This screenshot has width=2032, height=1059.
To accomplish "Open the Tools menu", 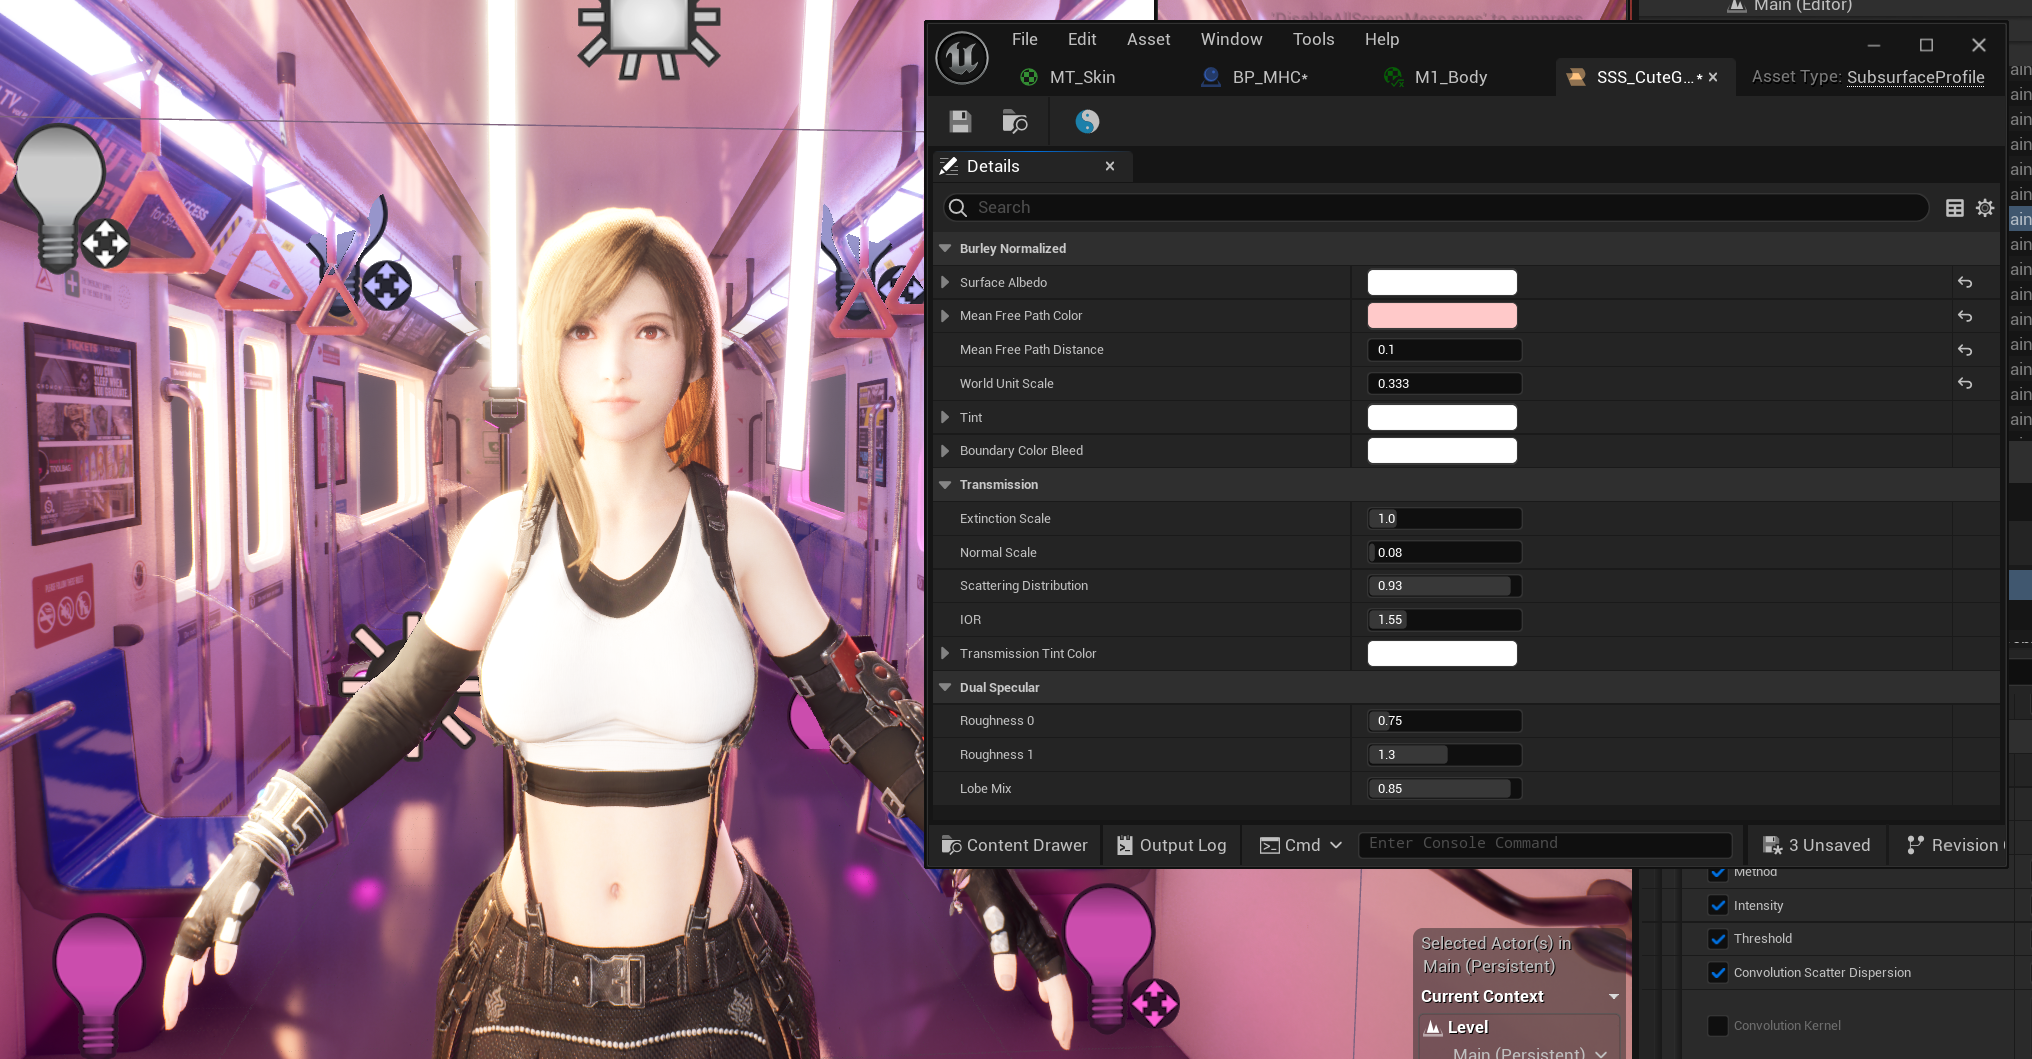I will [1313, 39].
